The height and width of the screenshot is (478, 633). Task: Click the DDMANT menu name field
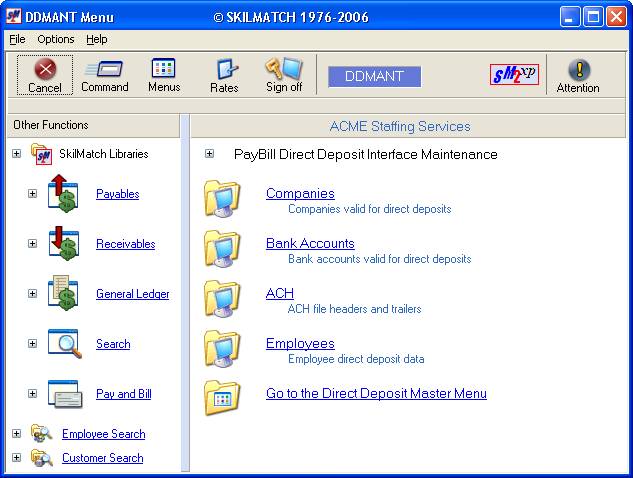point(374,76)
